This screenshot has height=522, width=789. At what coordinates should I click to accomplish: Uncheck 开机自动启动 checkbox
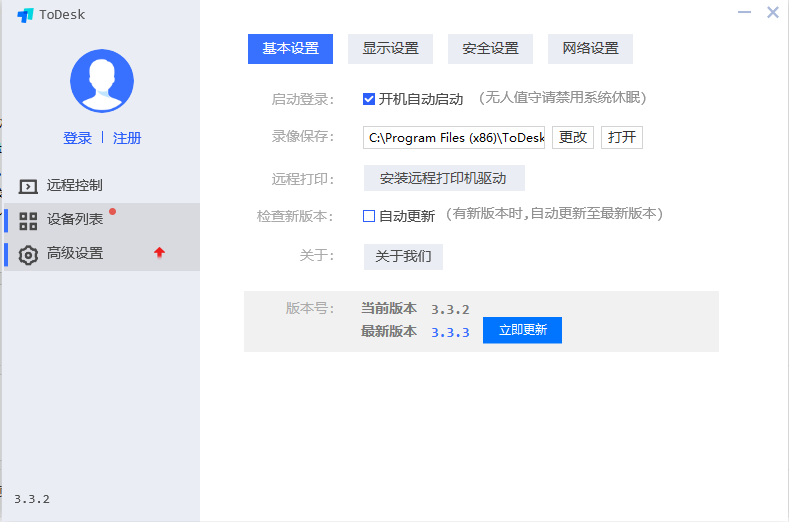coord(369,99)
